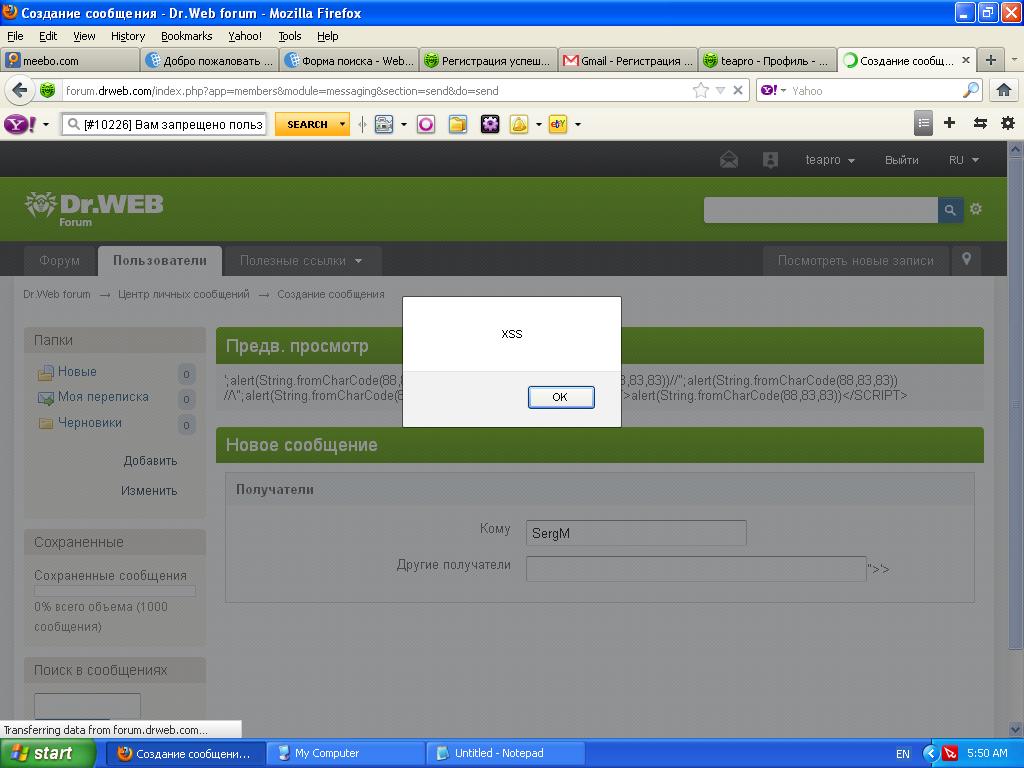Click the Windows start button

coord(47,753)
